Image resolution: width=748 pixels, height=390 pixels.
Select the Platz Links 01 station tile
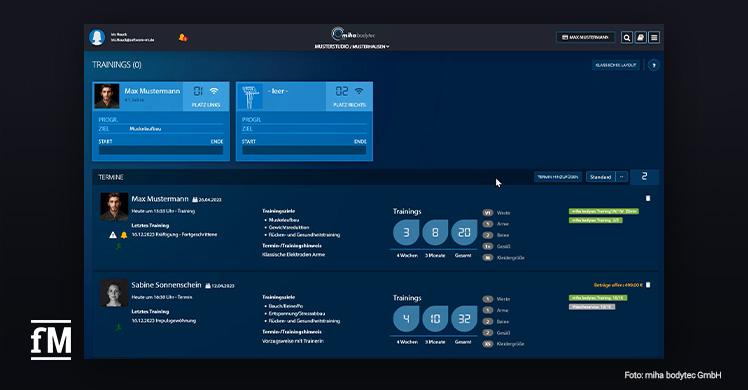tap(206, 96)
